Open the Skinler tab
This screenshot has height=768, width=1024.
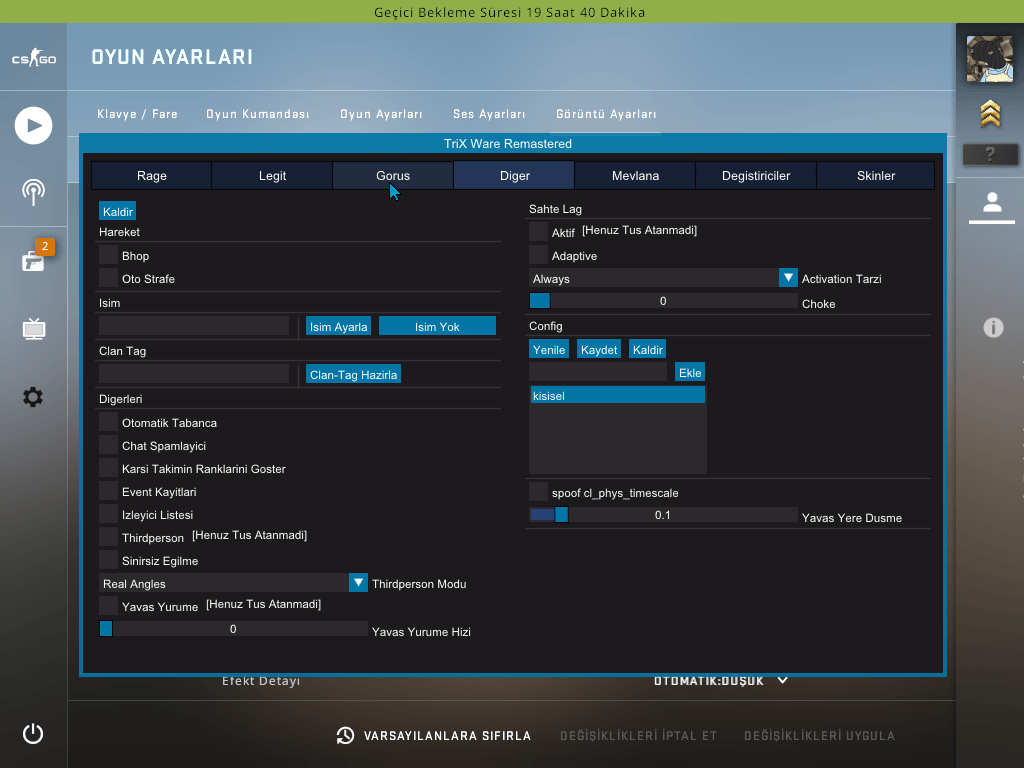pyautogui.click(x=876, y=175)
